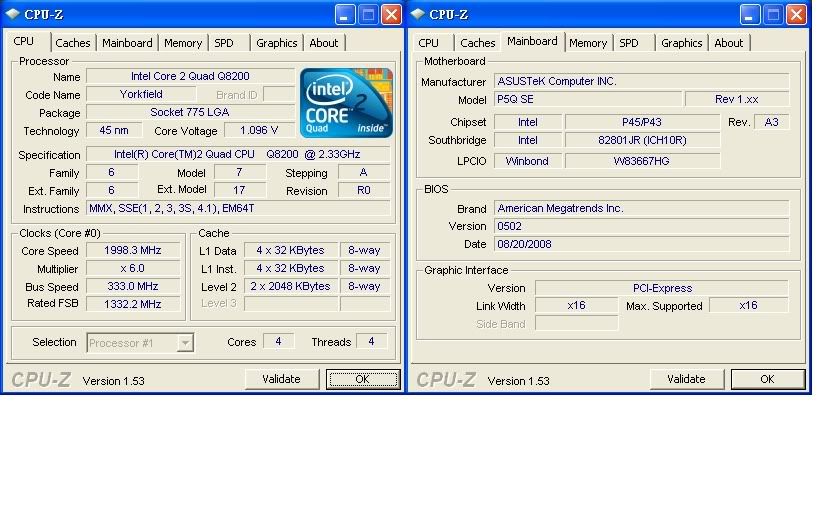Show the Graphics tab in left window
This screenshot has height=525, width=840.
pyautogui.click(x=276, y=43)
